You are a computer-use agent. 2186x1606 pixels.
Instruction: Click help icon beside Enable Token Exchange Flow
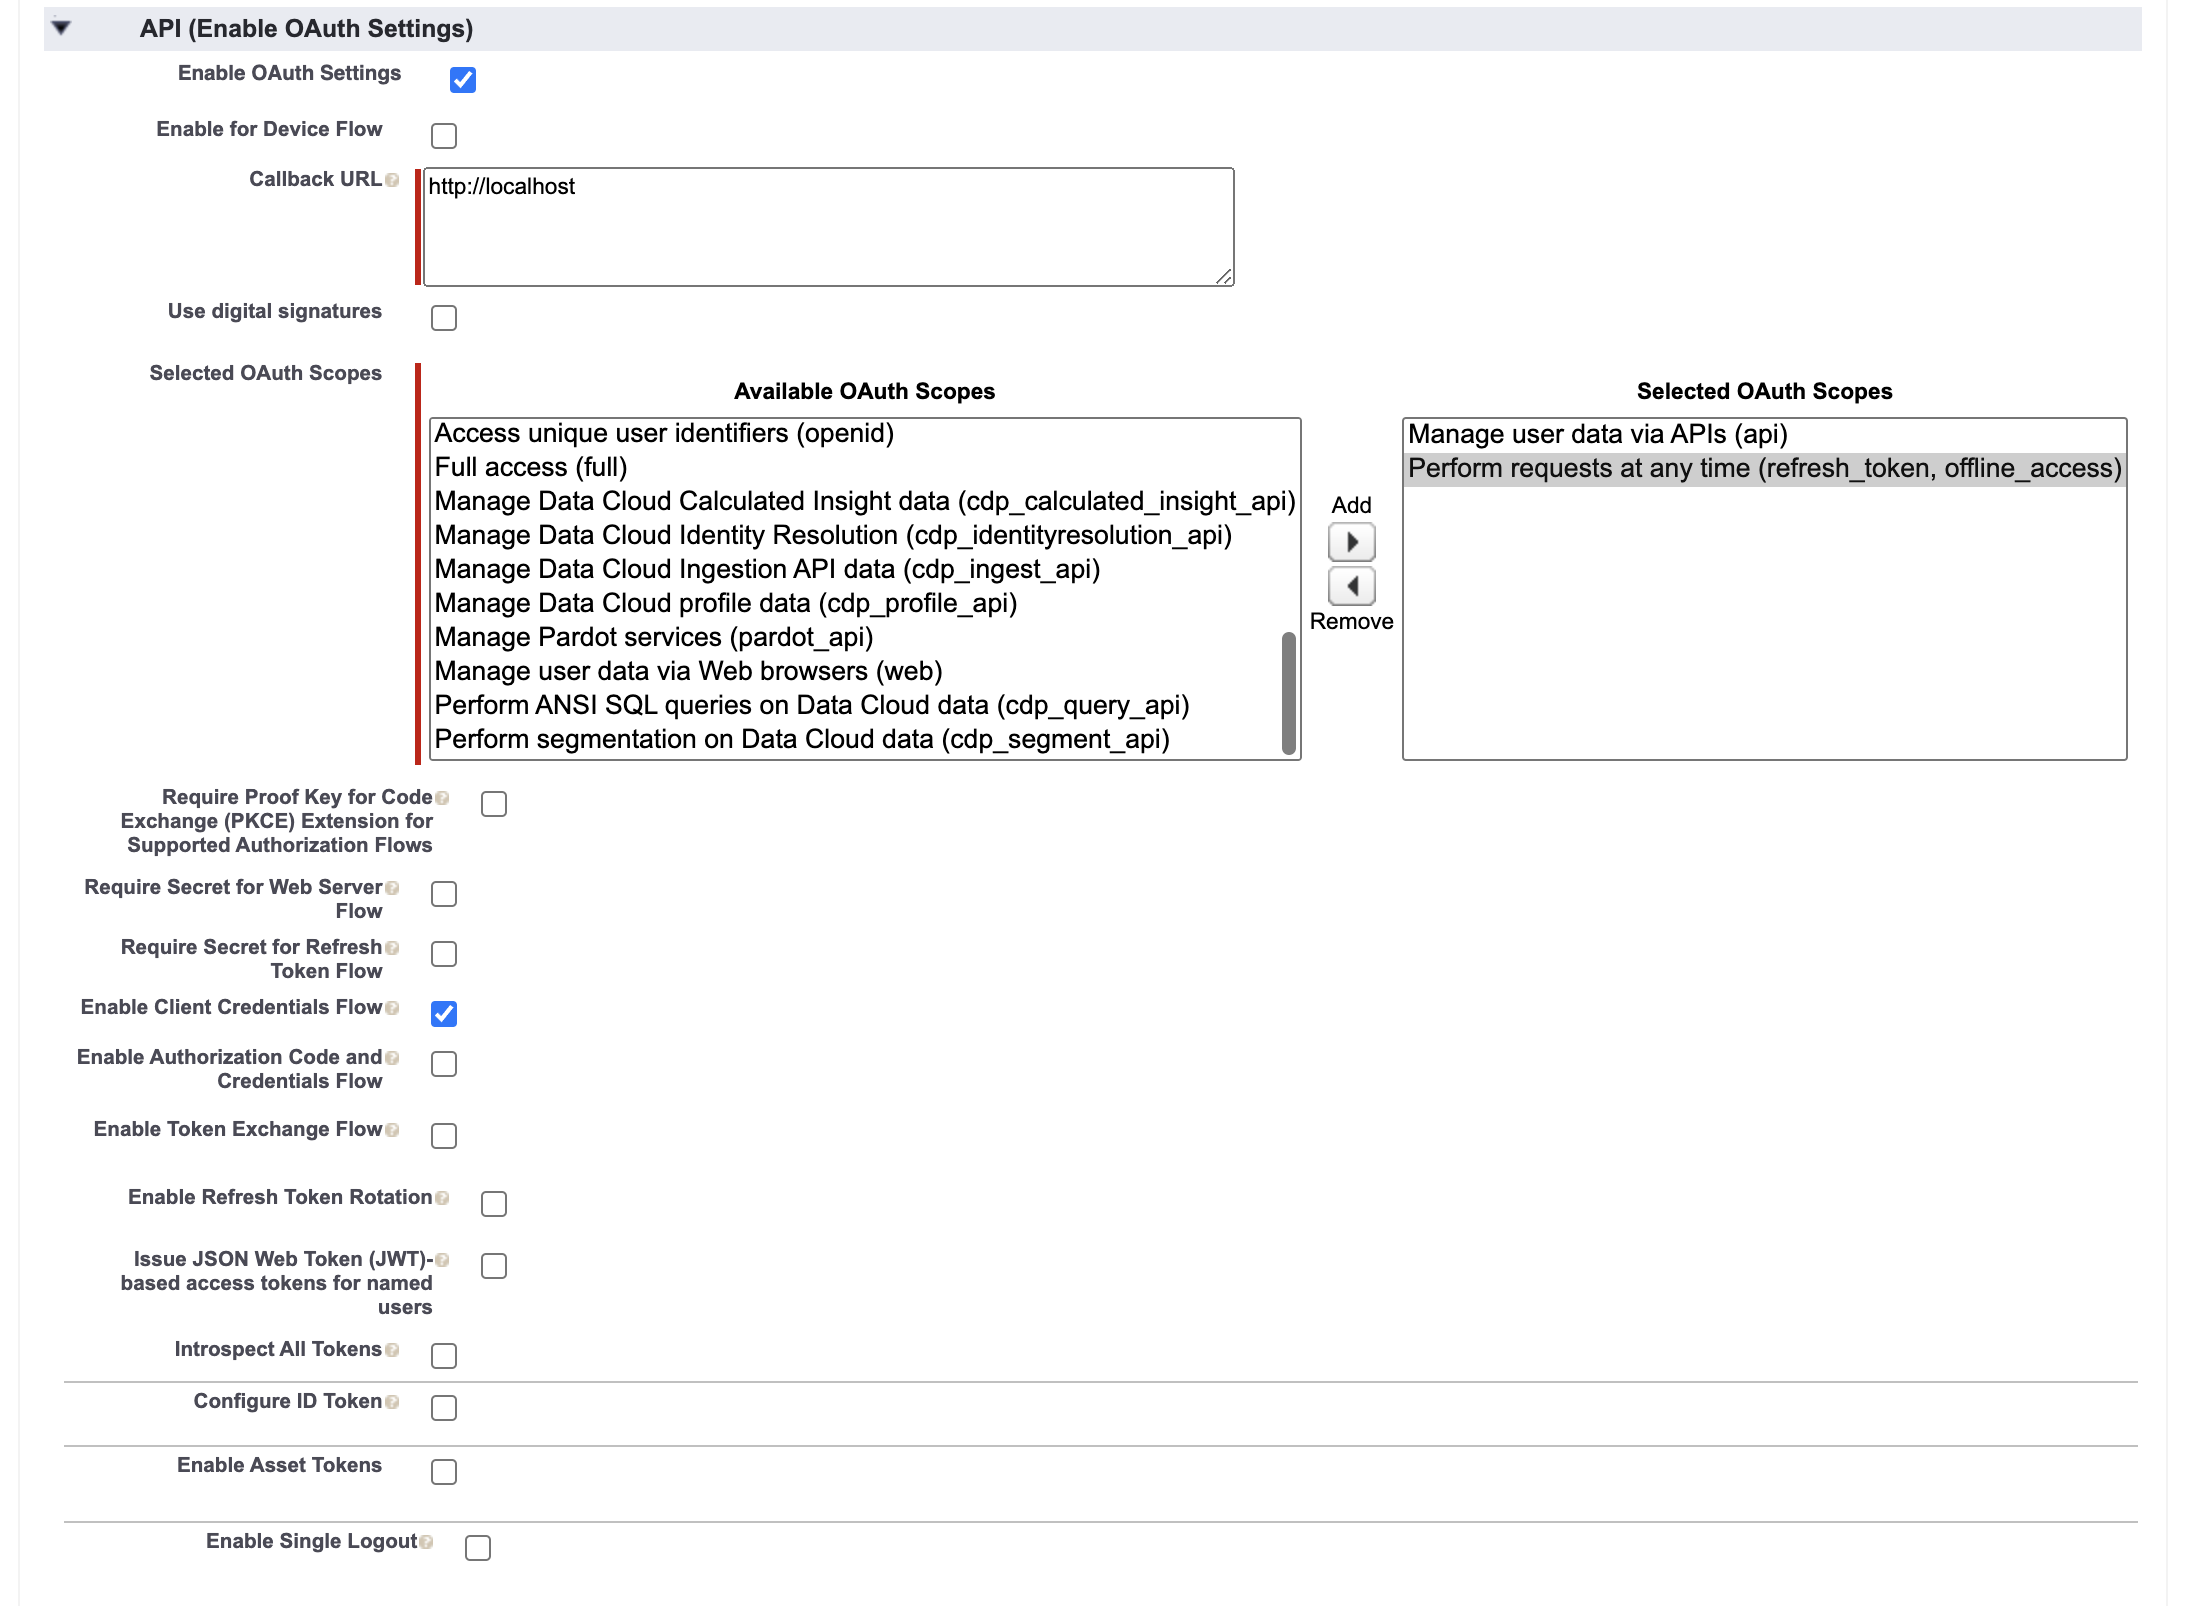coord(392,1130)
